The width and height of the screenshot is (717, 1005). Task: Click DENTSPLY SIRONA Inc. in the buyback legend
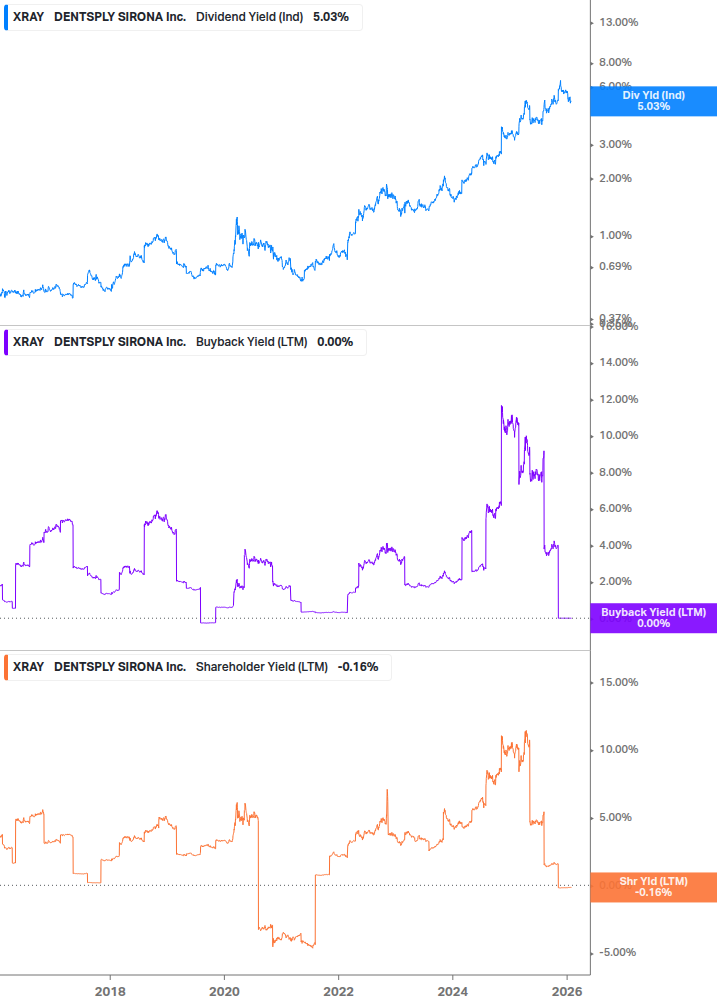point(120,342)
